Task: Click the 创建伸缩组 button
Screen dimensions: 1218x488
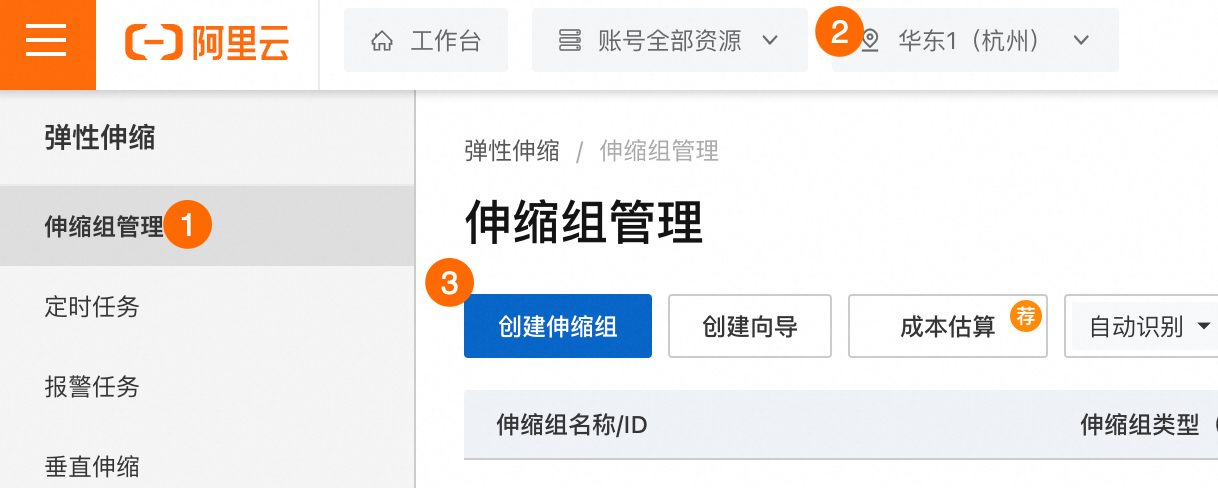Action: [558, 326]
